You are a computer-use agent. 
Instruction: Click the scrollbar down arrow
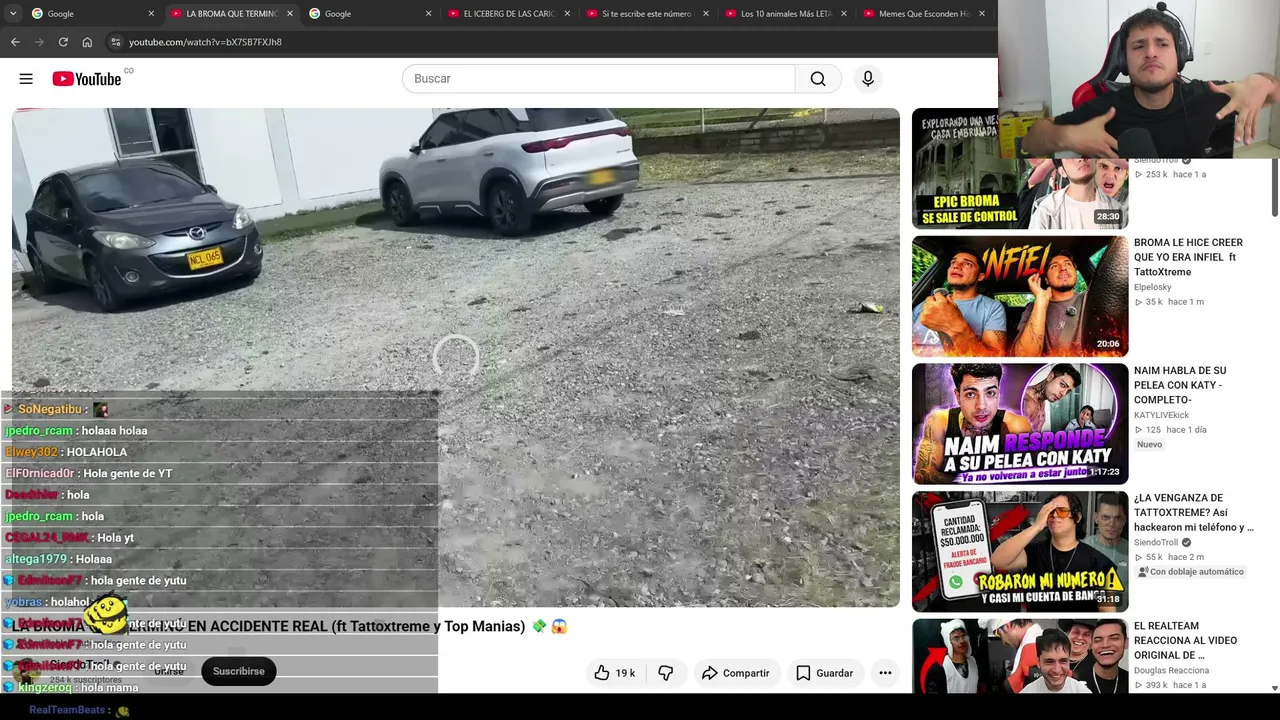(x=1274, y=688)
